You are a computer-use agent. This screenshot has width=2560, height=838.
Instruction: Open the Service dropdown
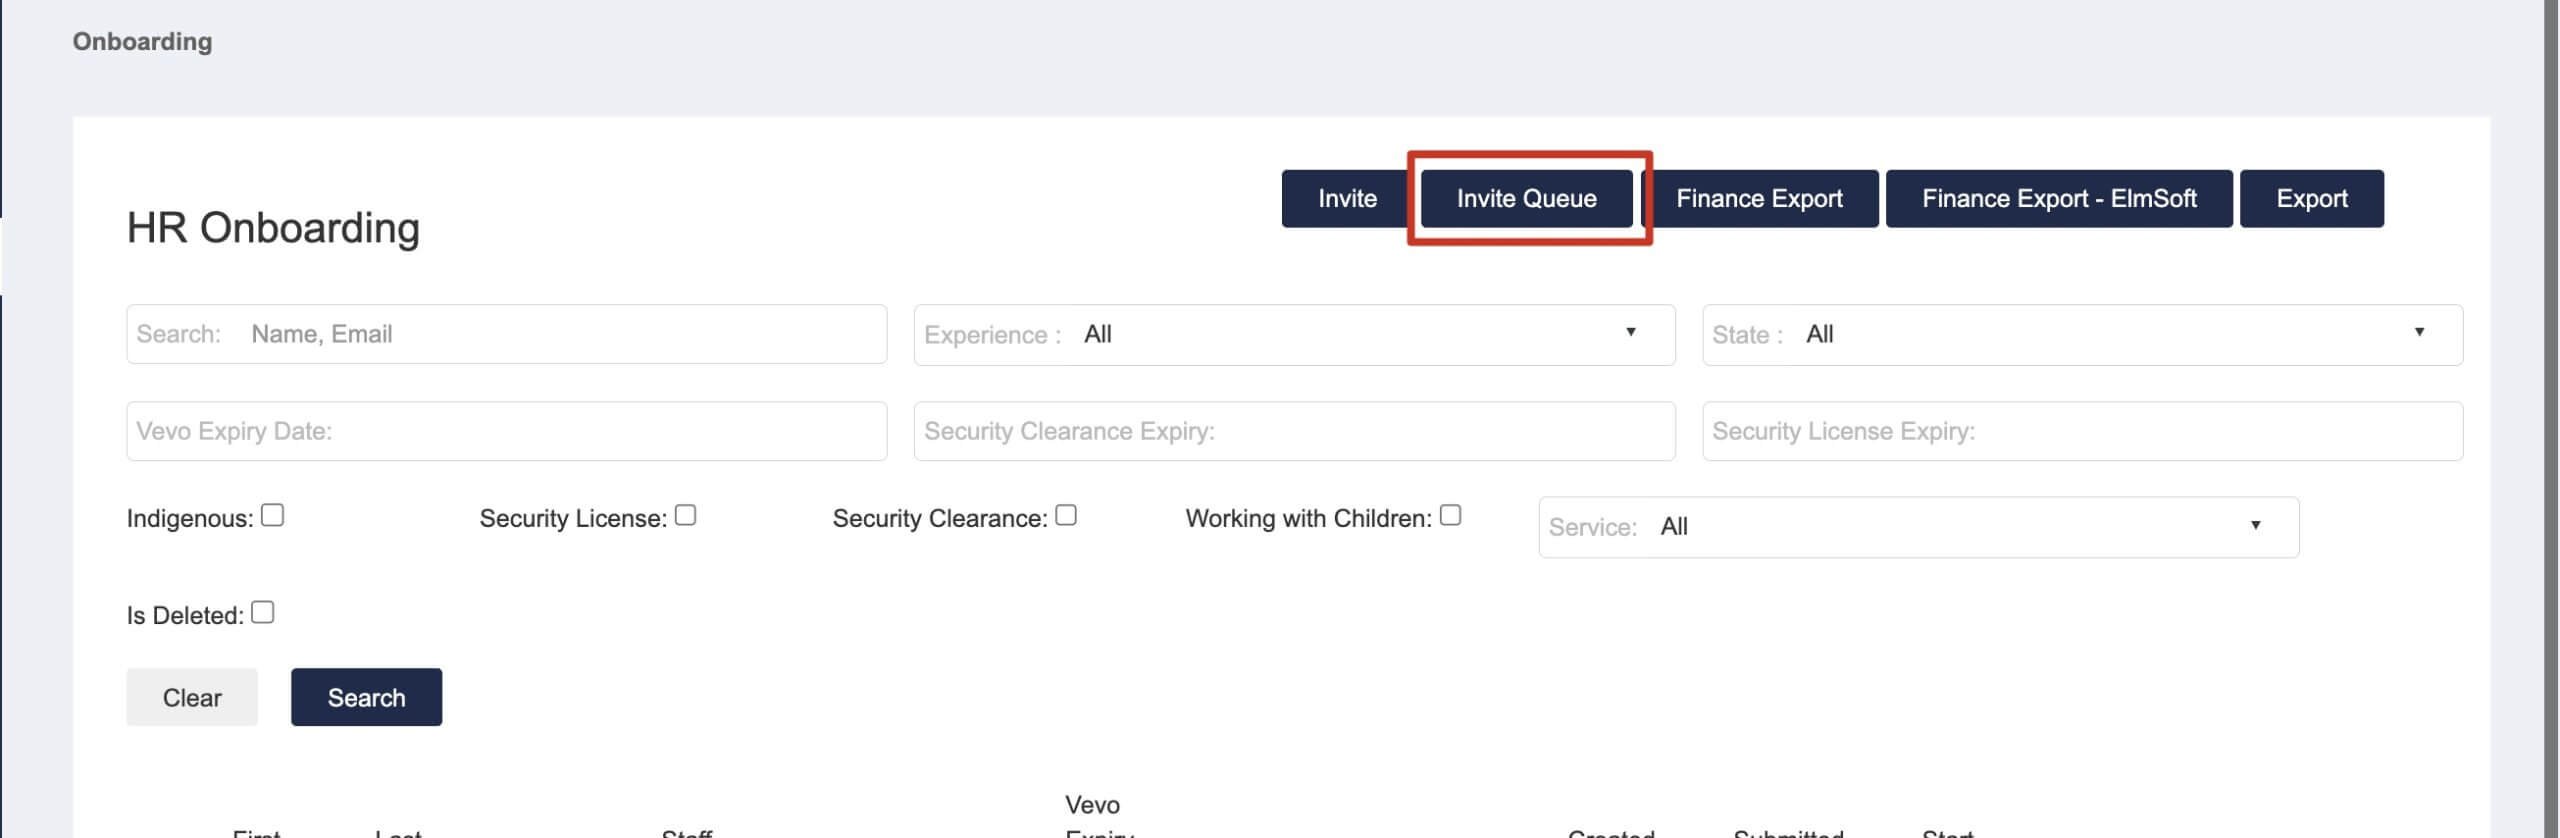[x=1918, y=527]
